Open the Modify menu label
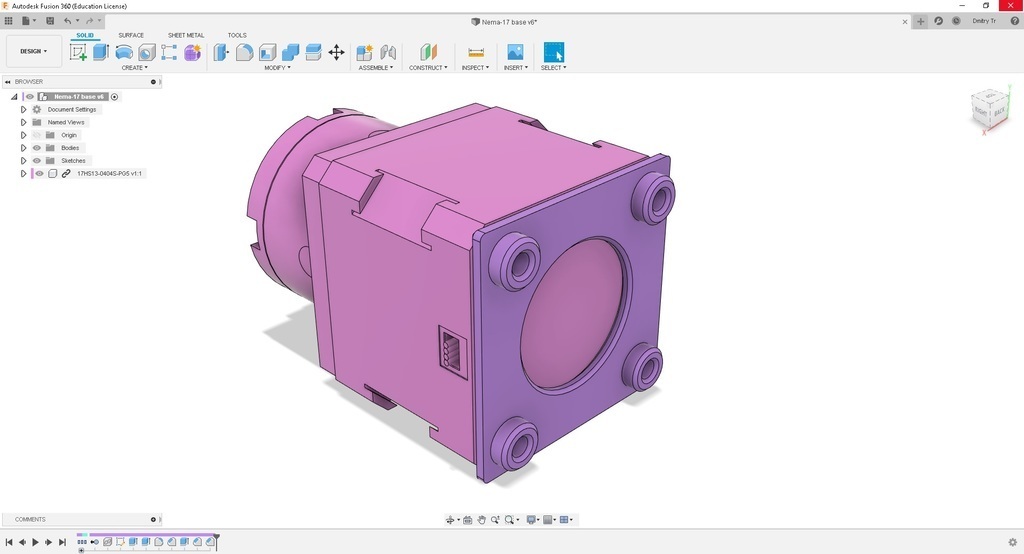This screenshot has width=1024, height=554. pos(276,68)
